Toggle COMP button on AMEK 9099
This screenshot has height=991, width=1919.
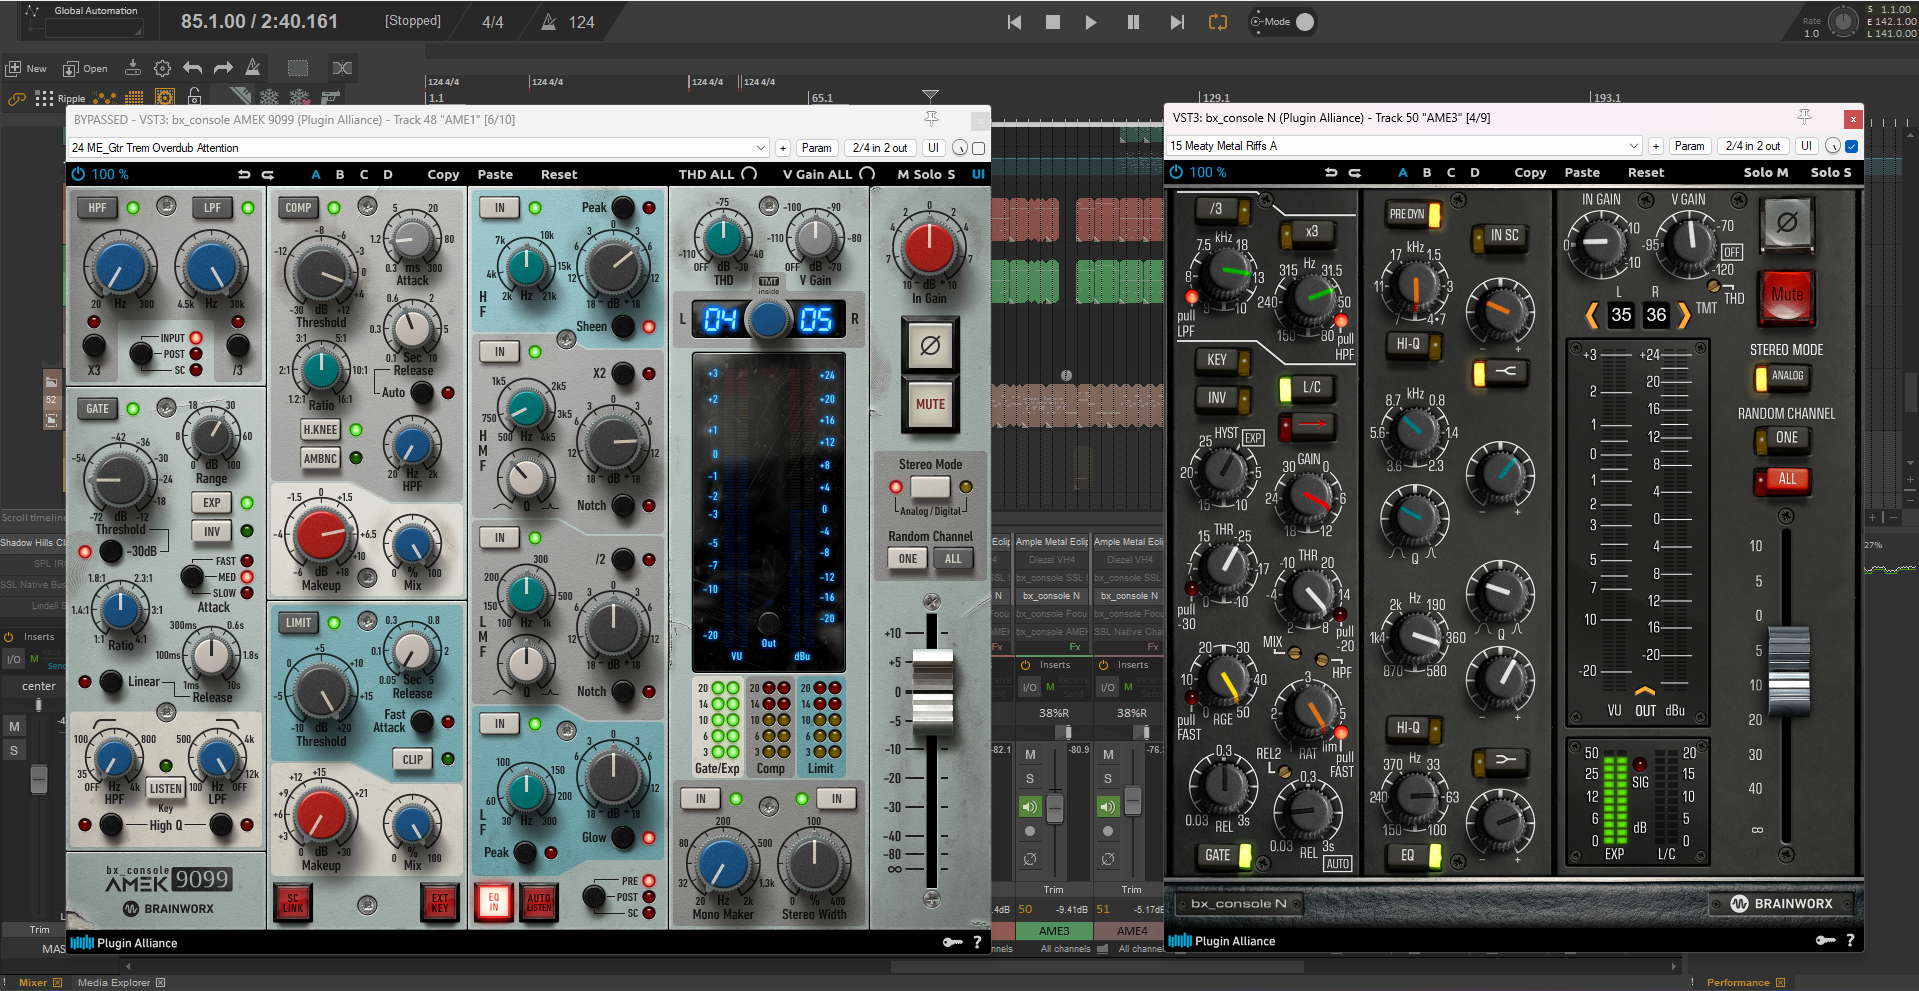pos(298,208)
